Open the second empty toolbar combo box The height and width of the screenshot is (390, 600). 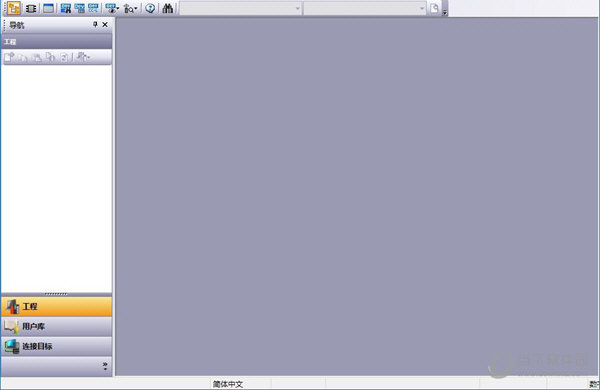click(x=365, y=8)
